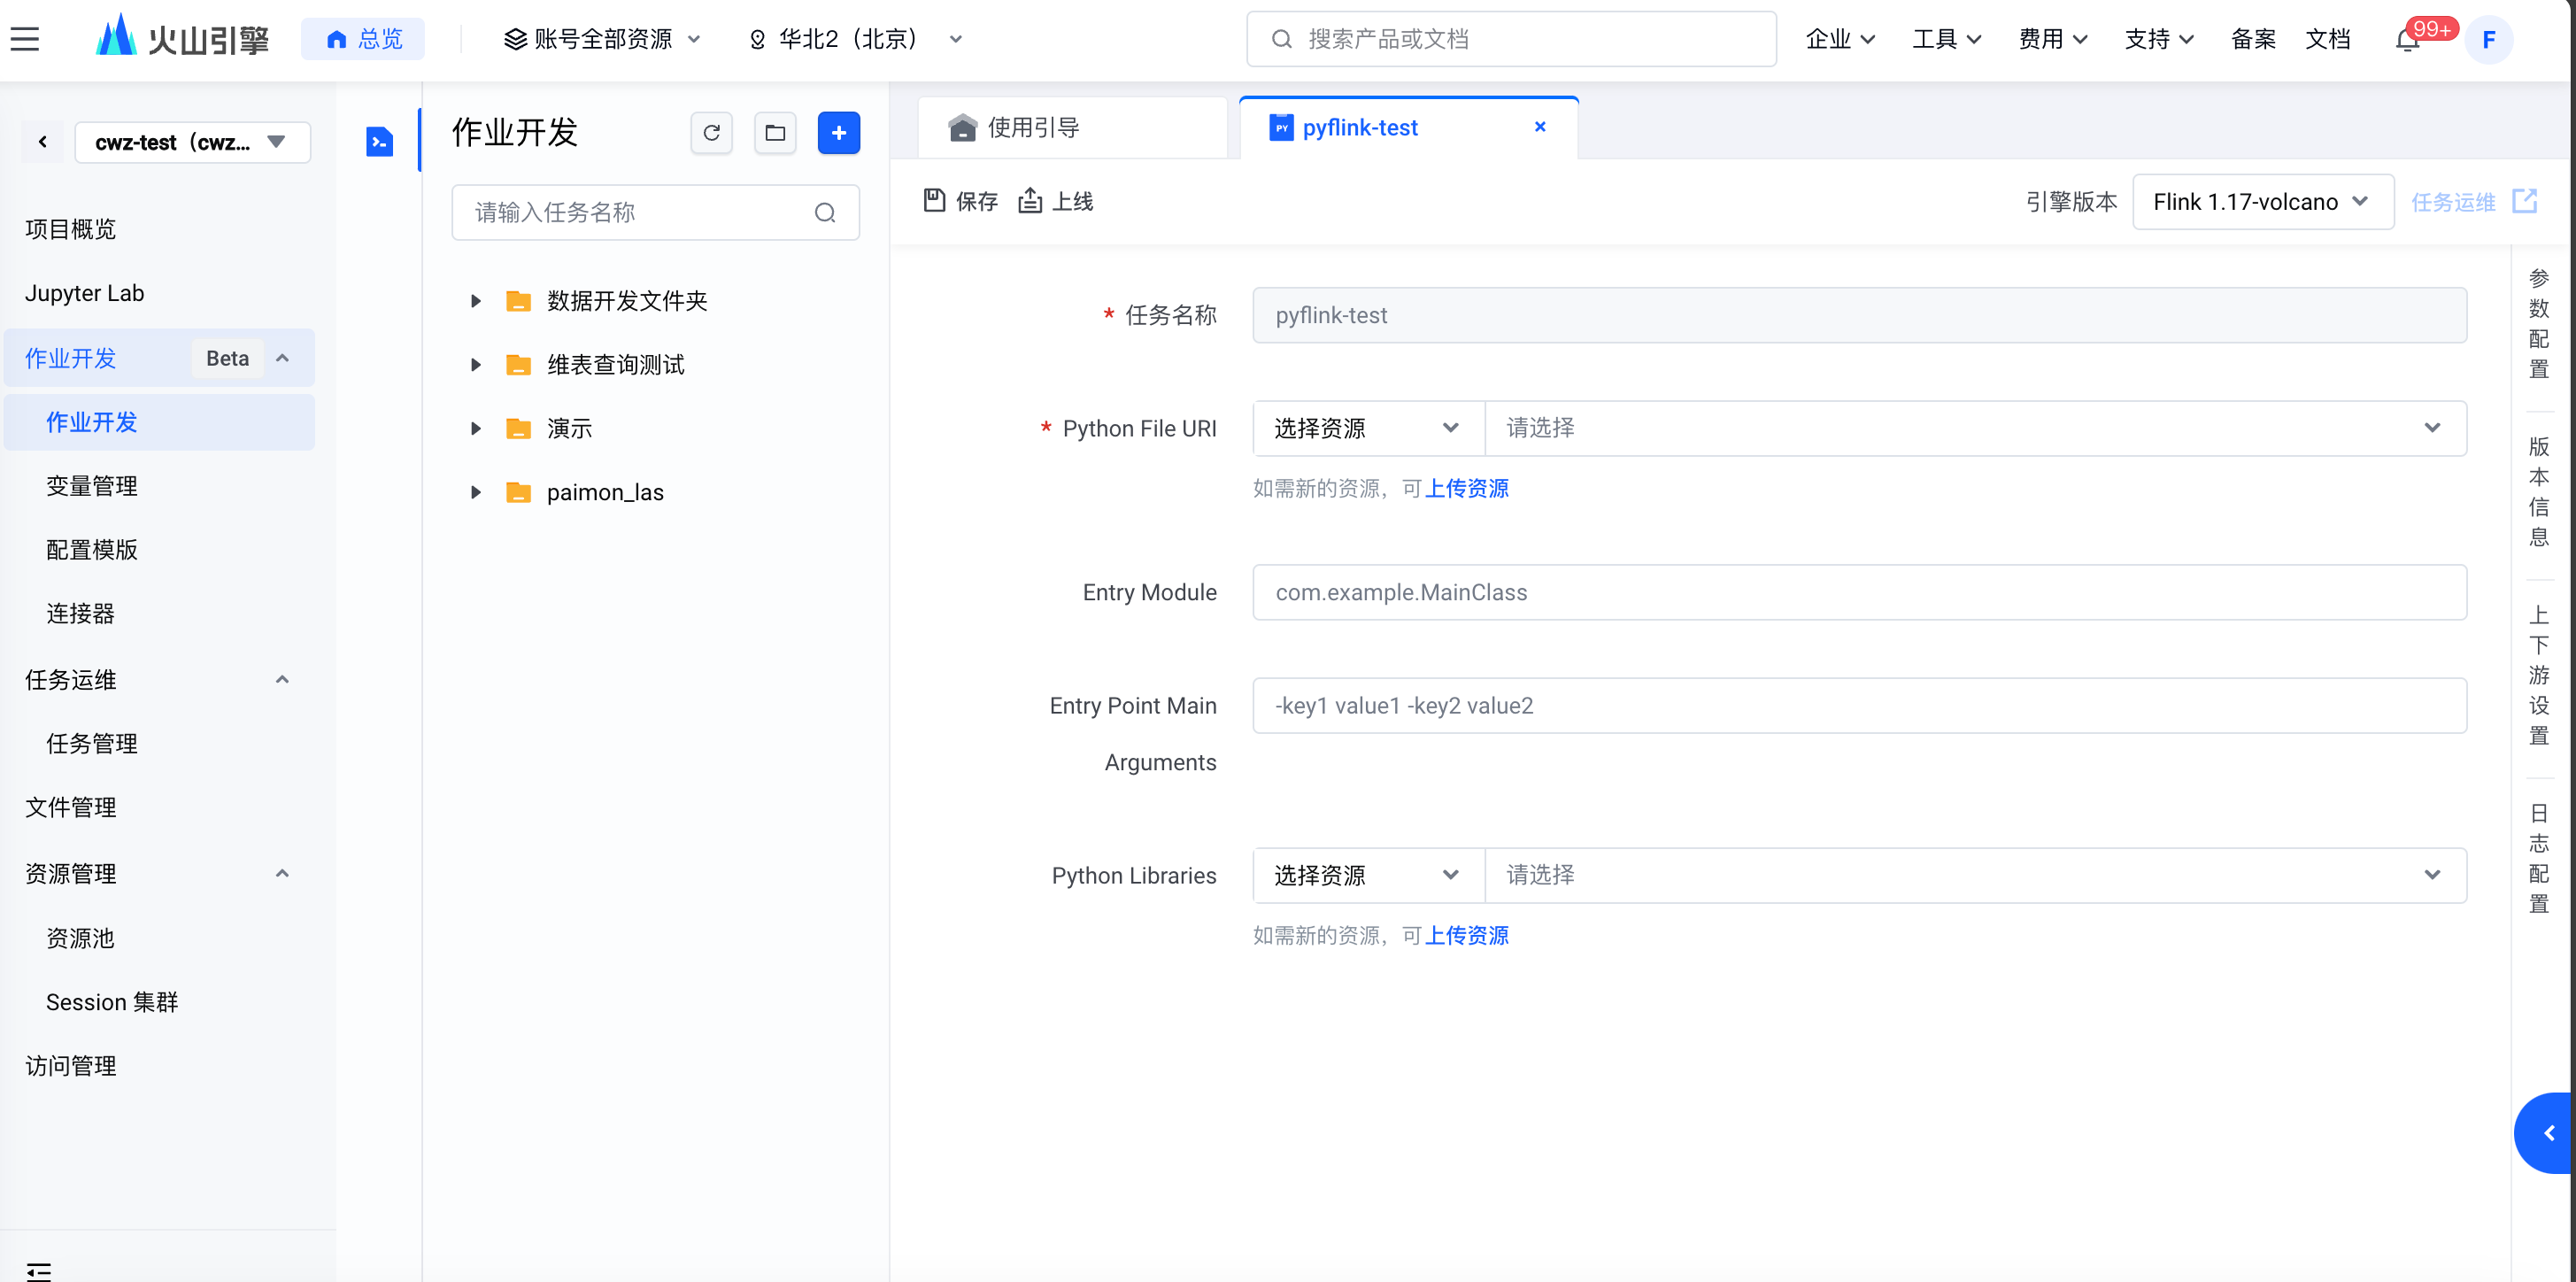Close the pyflink-test tab
The height and width of the screenshot is (1282, 2576).
tap(1540, 127)
